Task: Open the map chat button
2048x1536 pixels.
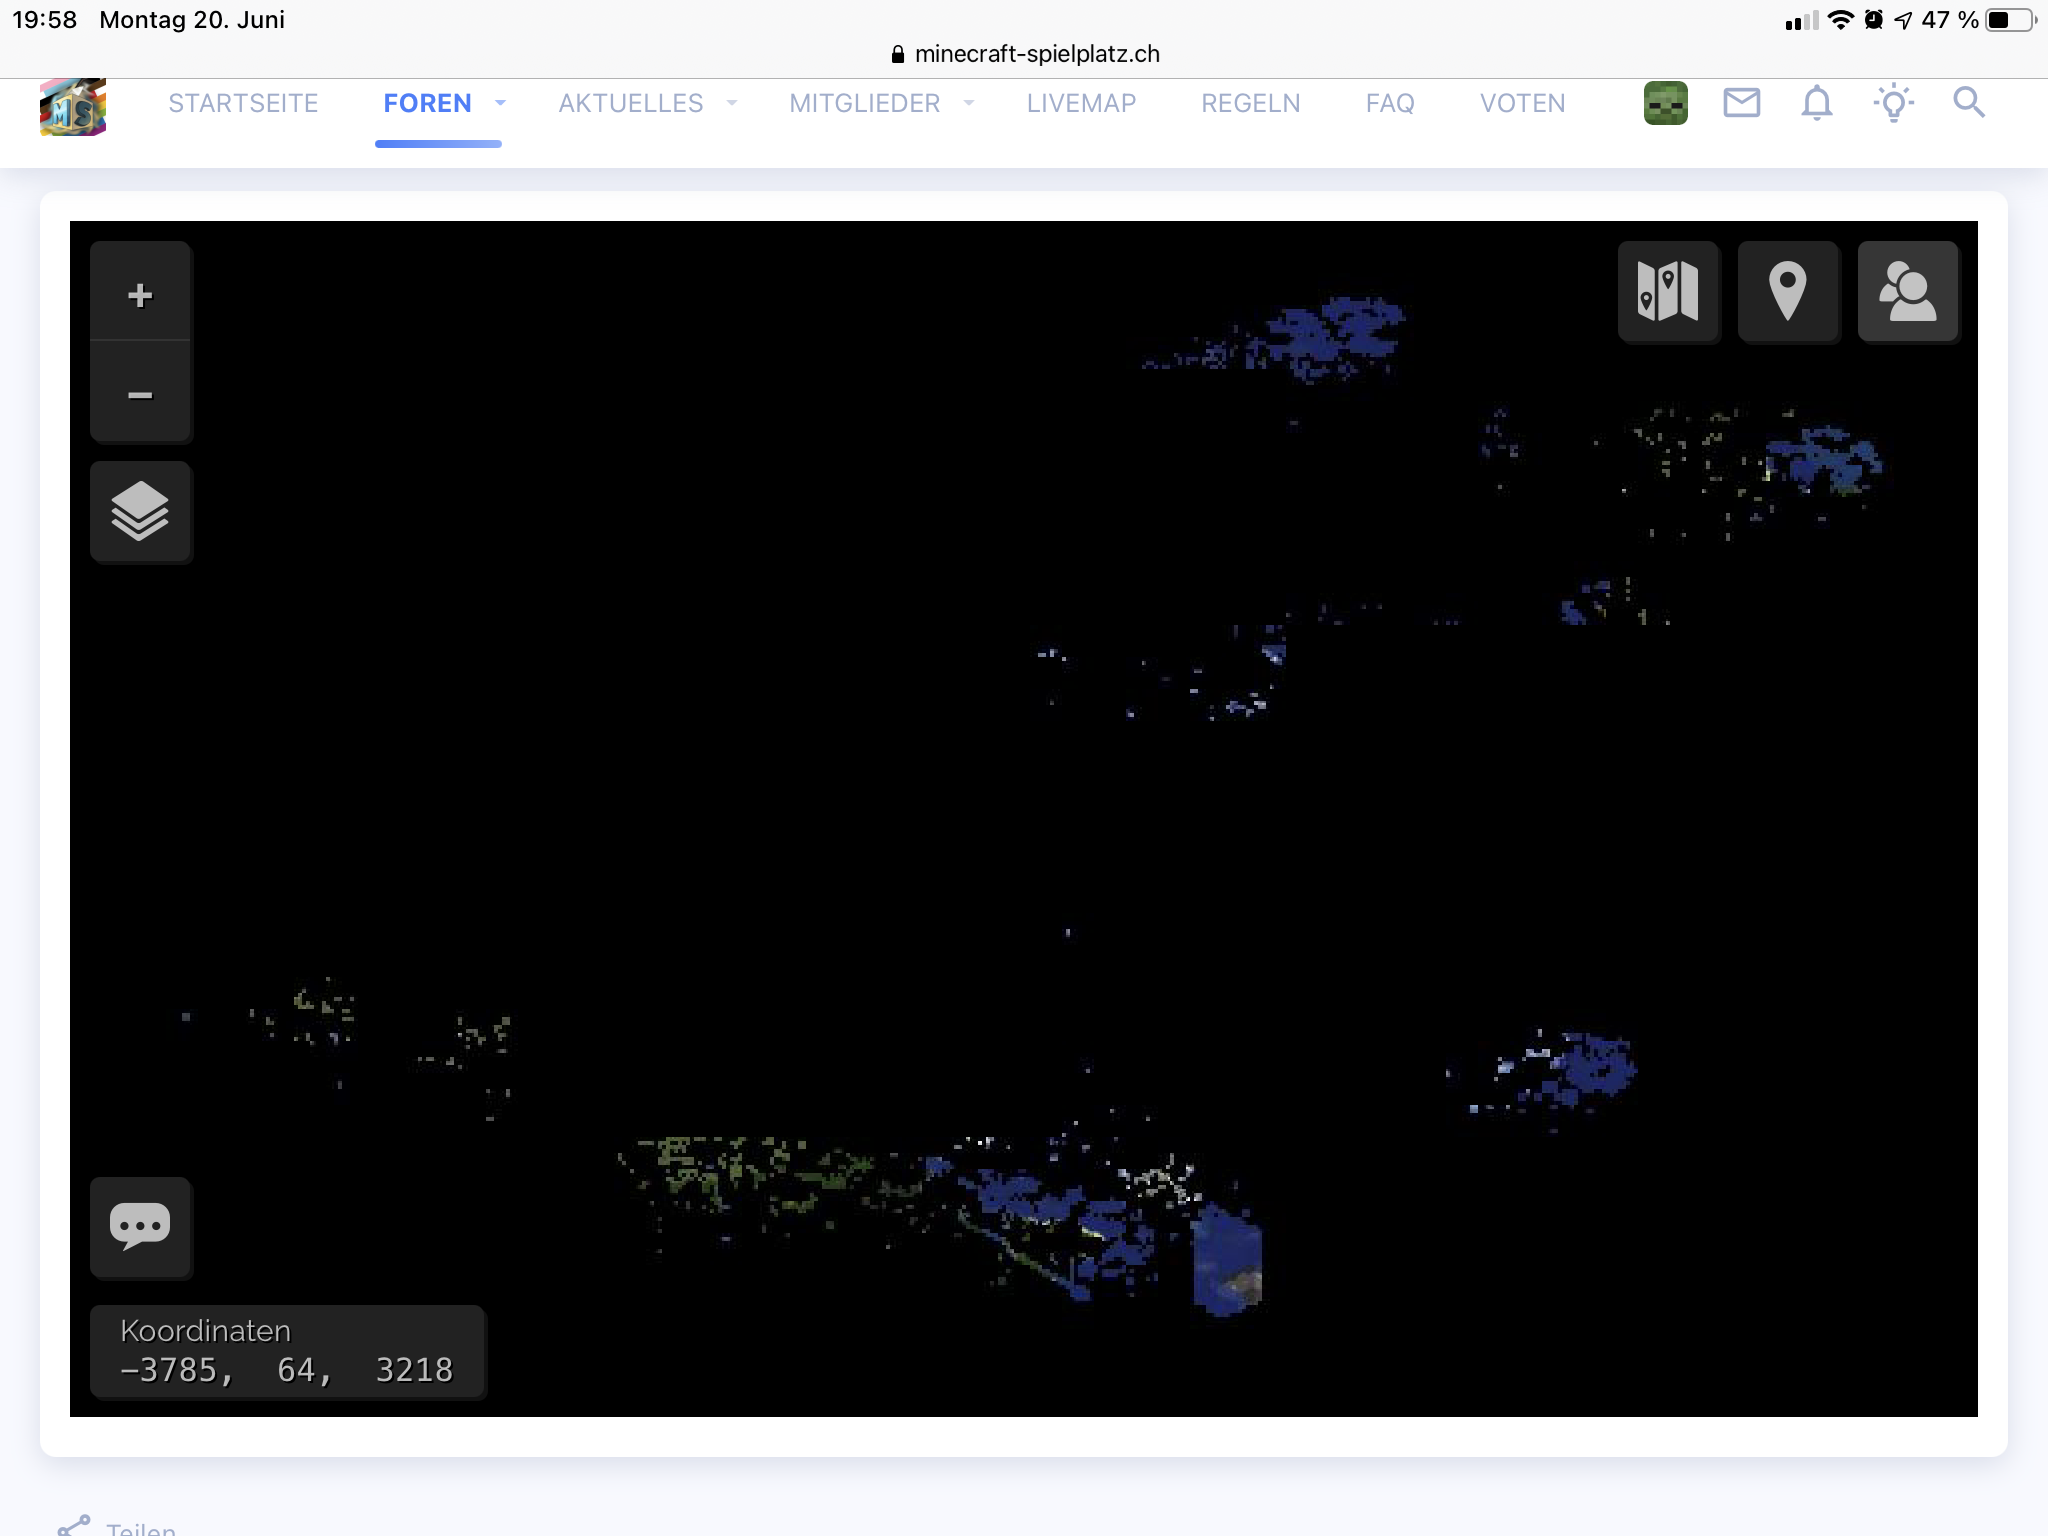Action: click(140, 1226)
